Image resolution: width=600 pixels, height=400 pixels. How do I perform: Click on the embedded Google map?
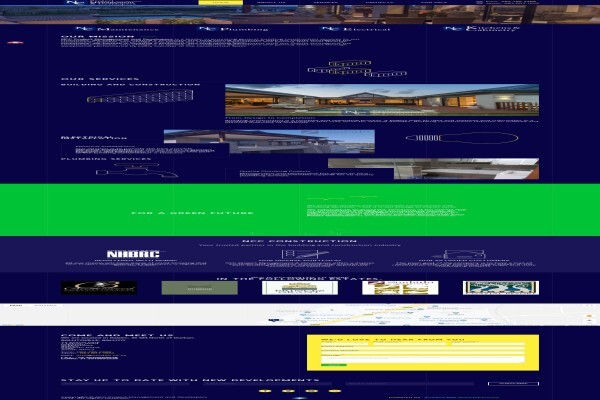tap(300, 315)
